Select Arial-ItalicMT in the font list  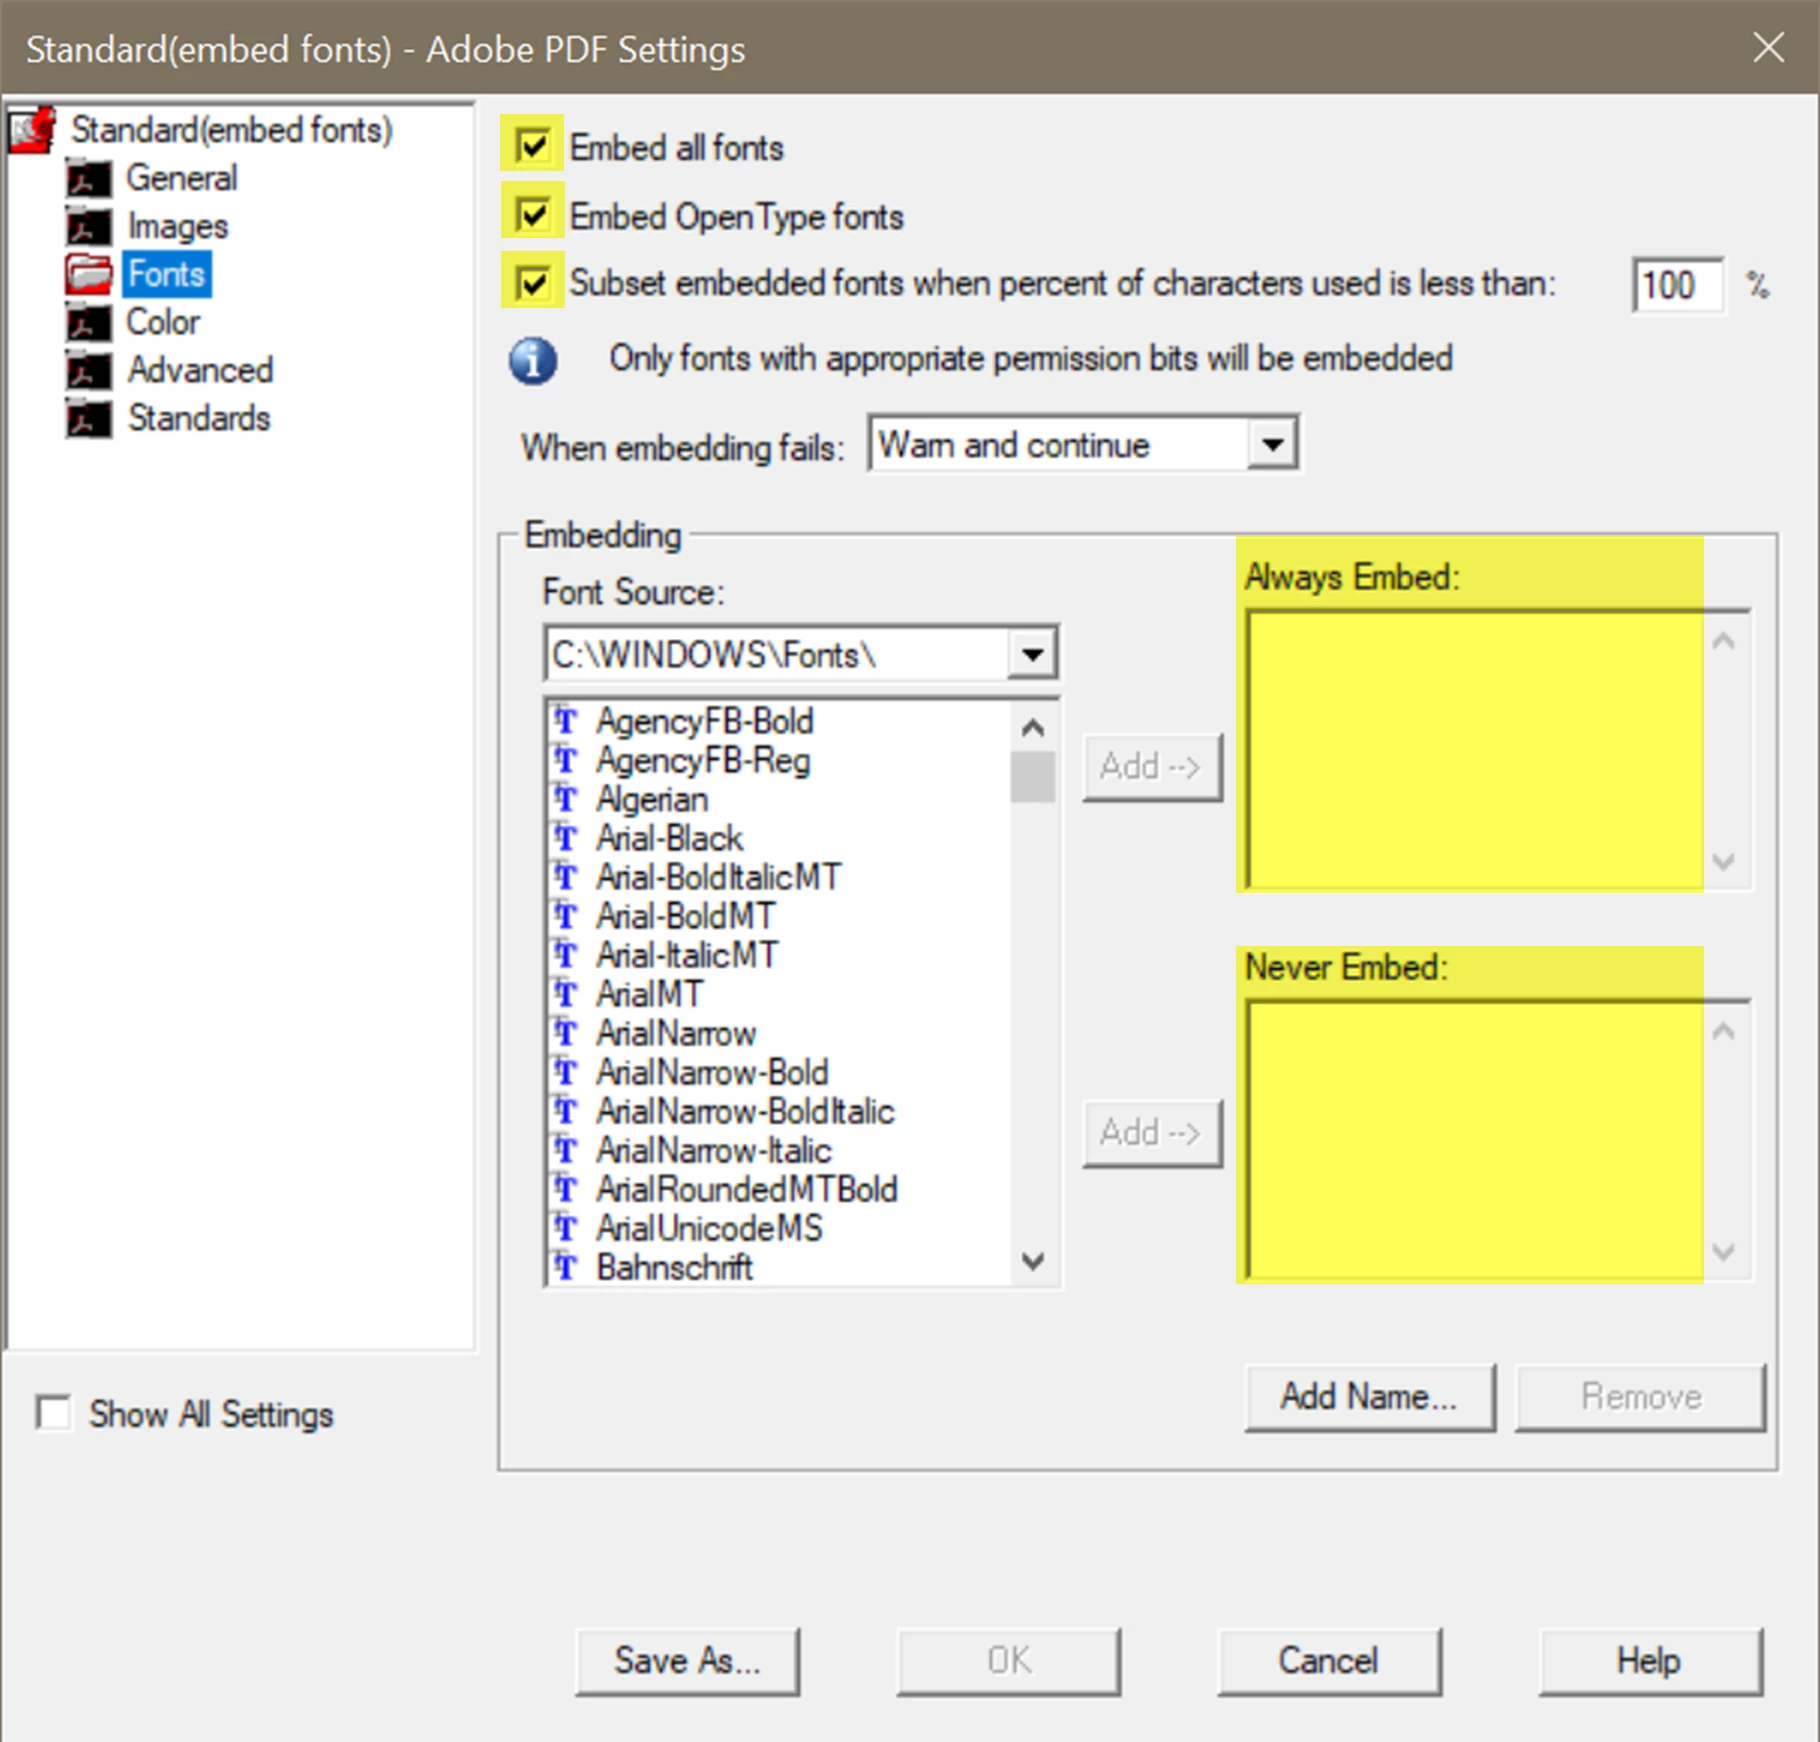coord(687,955)
